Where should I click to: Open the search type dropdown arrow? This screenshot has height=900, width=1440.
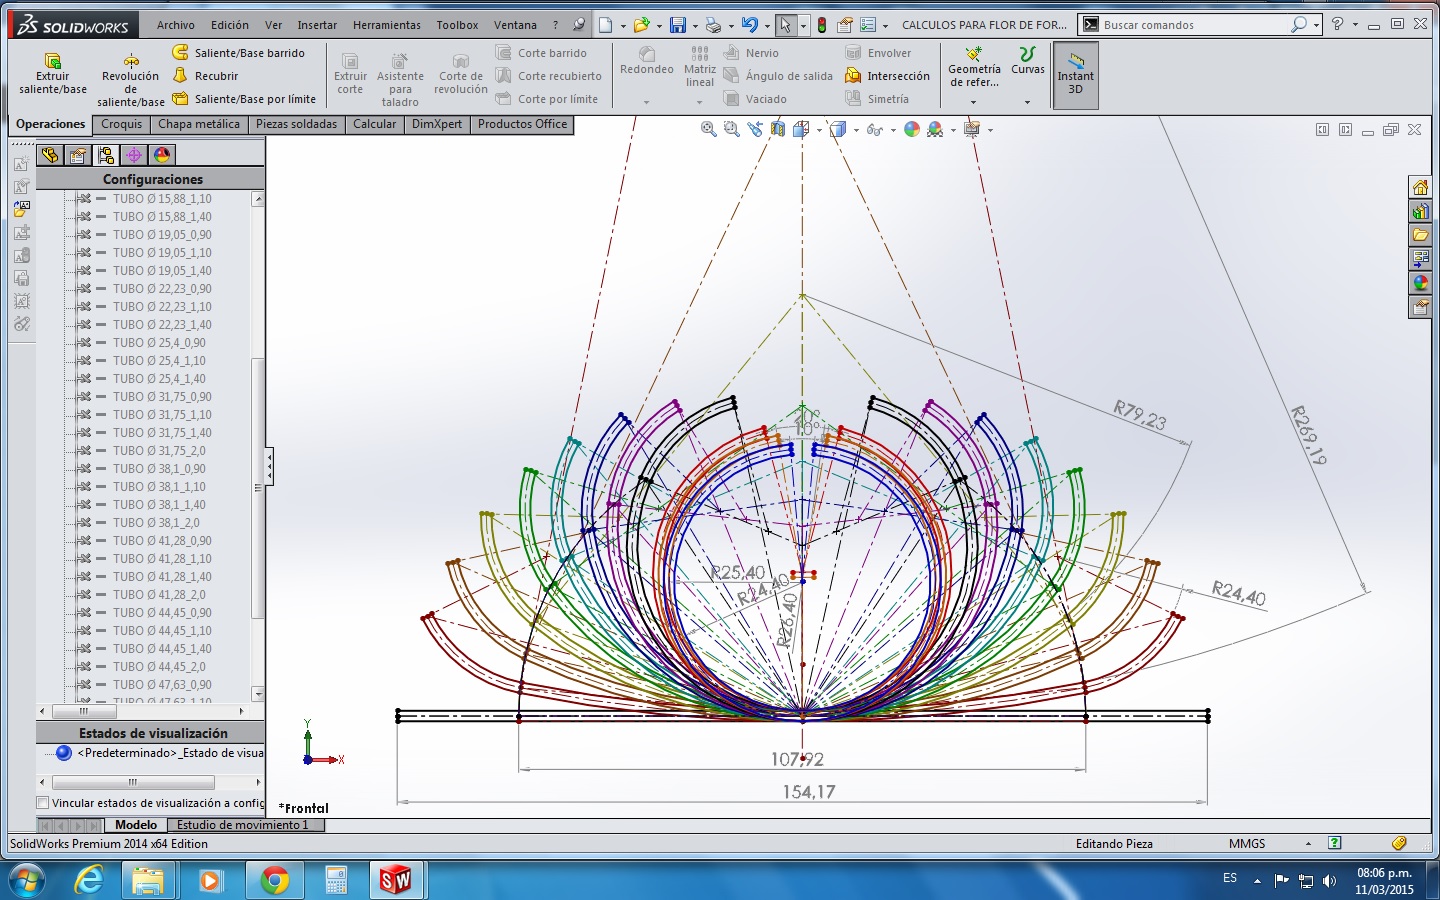(x=1316, y=25)
